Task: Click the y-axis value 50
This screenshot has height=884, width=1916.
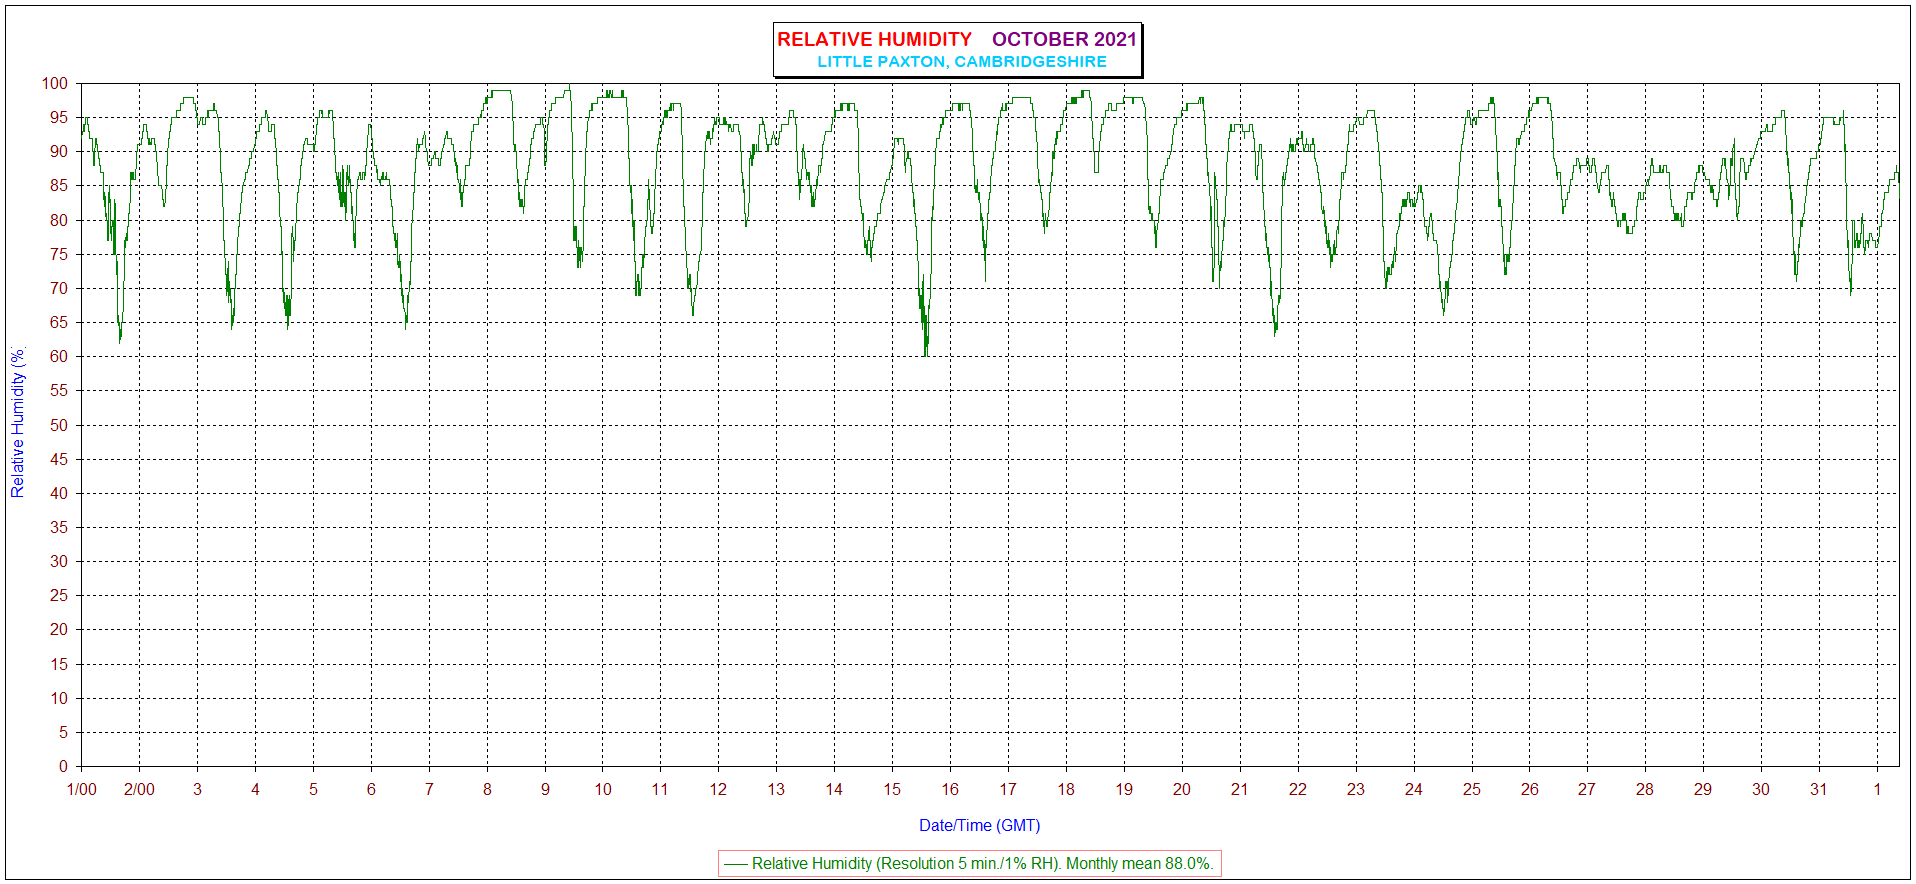Action: coord(59,425)
